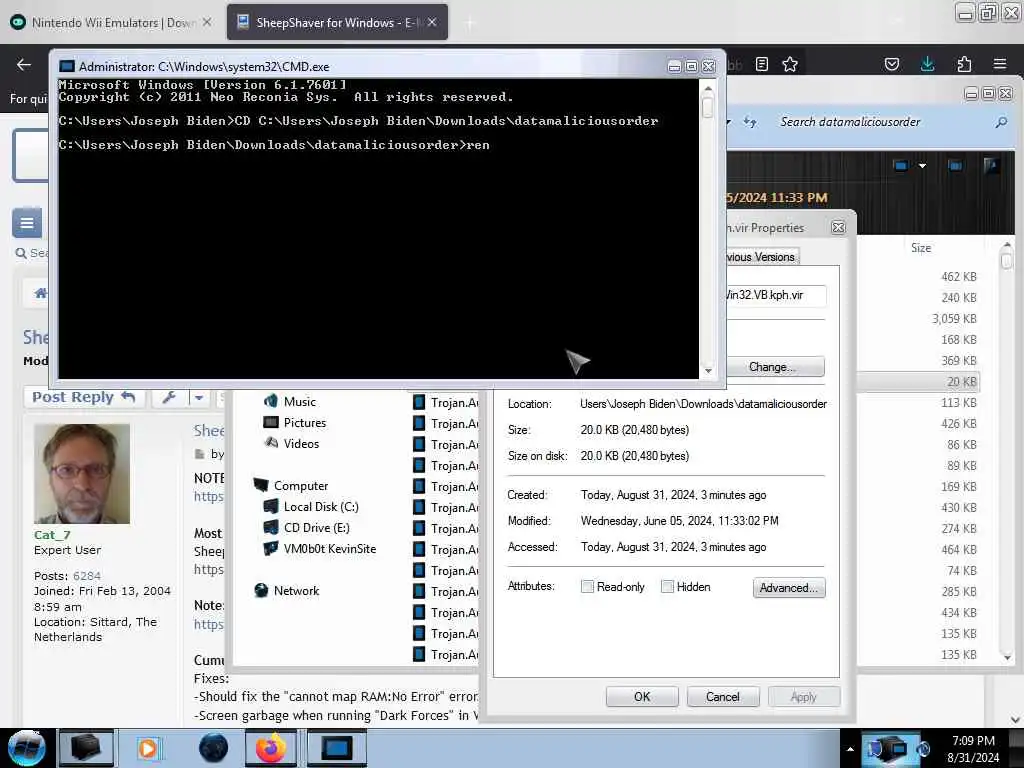Bookmark this page with the star icon
Viewport: 1024px width, 768px height.
coord(790,64)
